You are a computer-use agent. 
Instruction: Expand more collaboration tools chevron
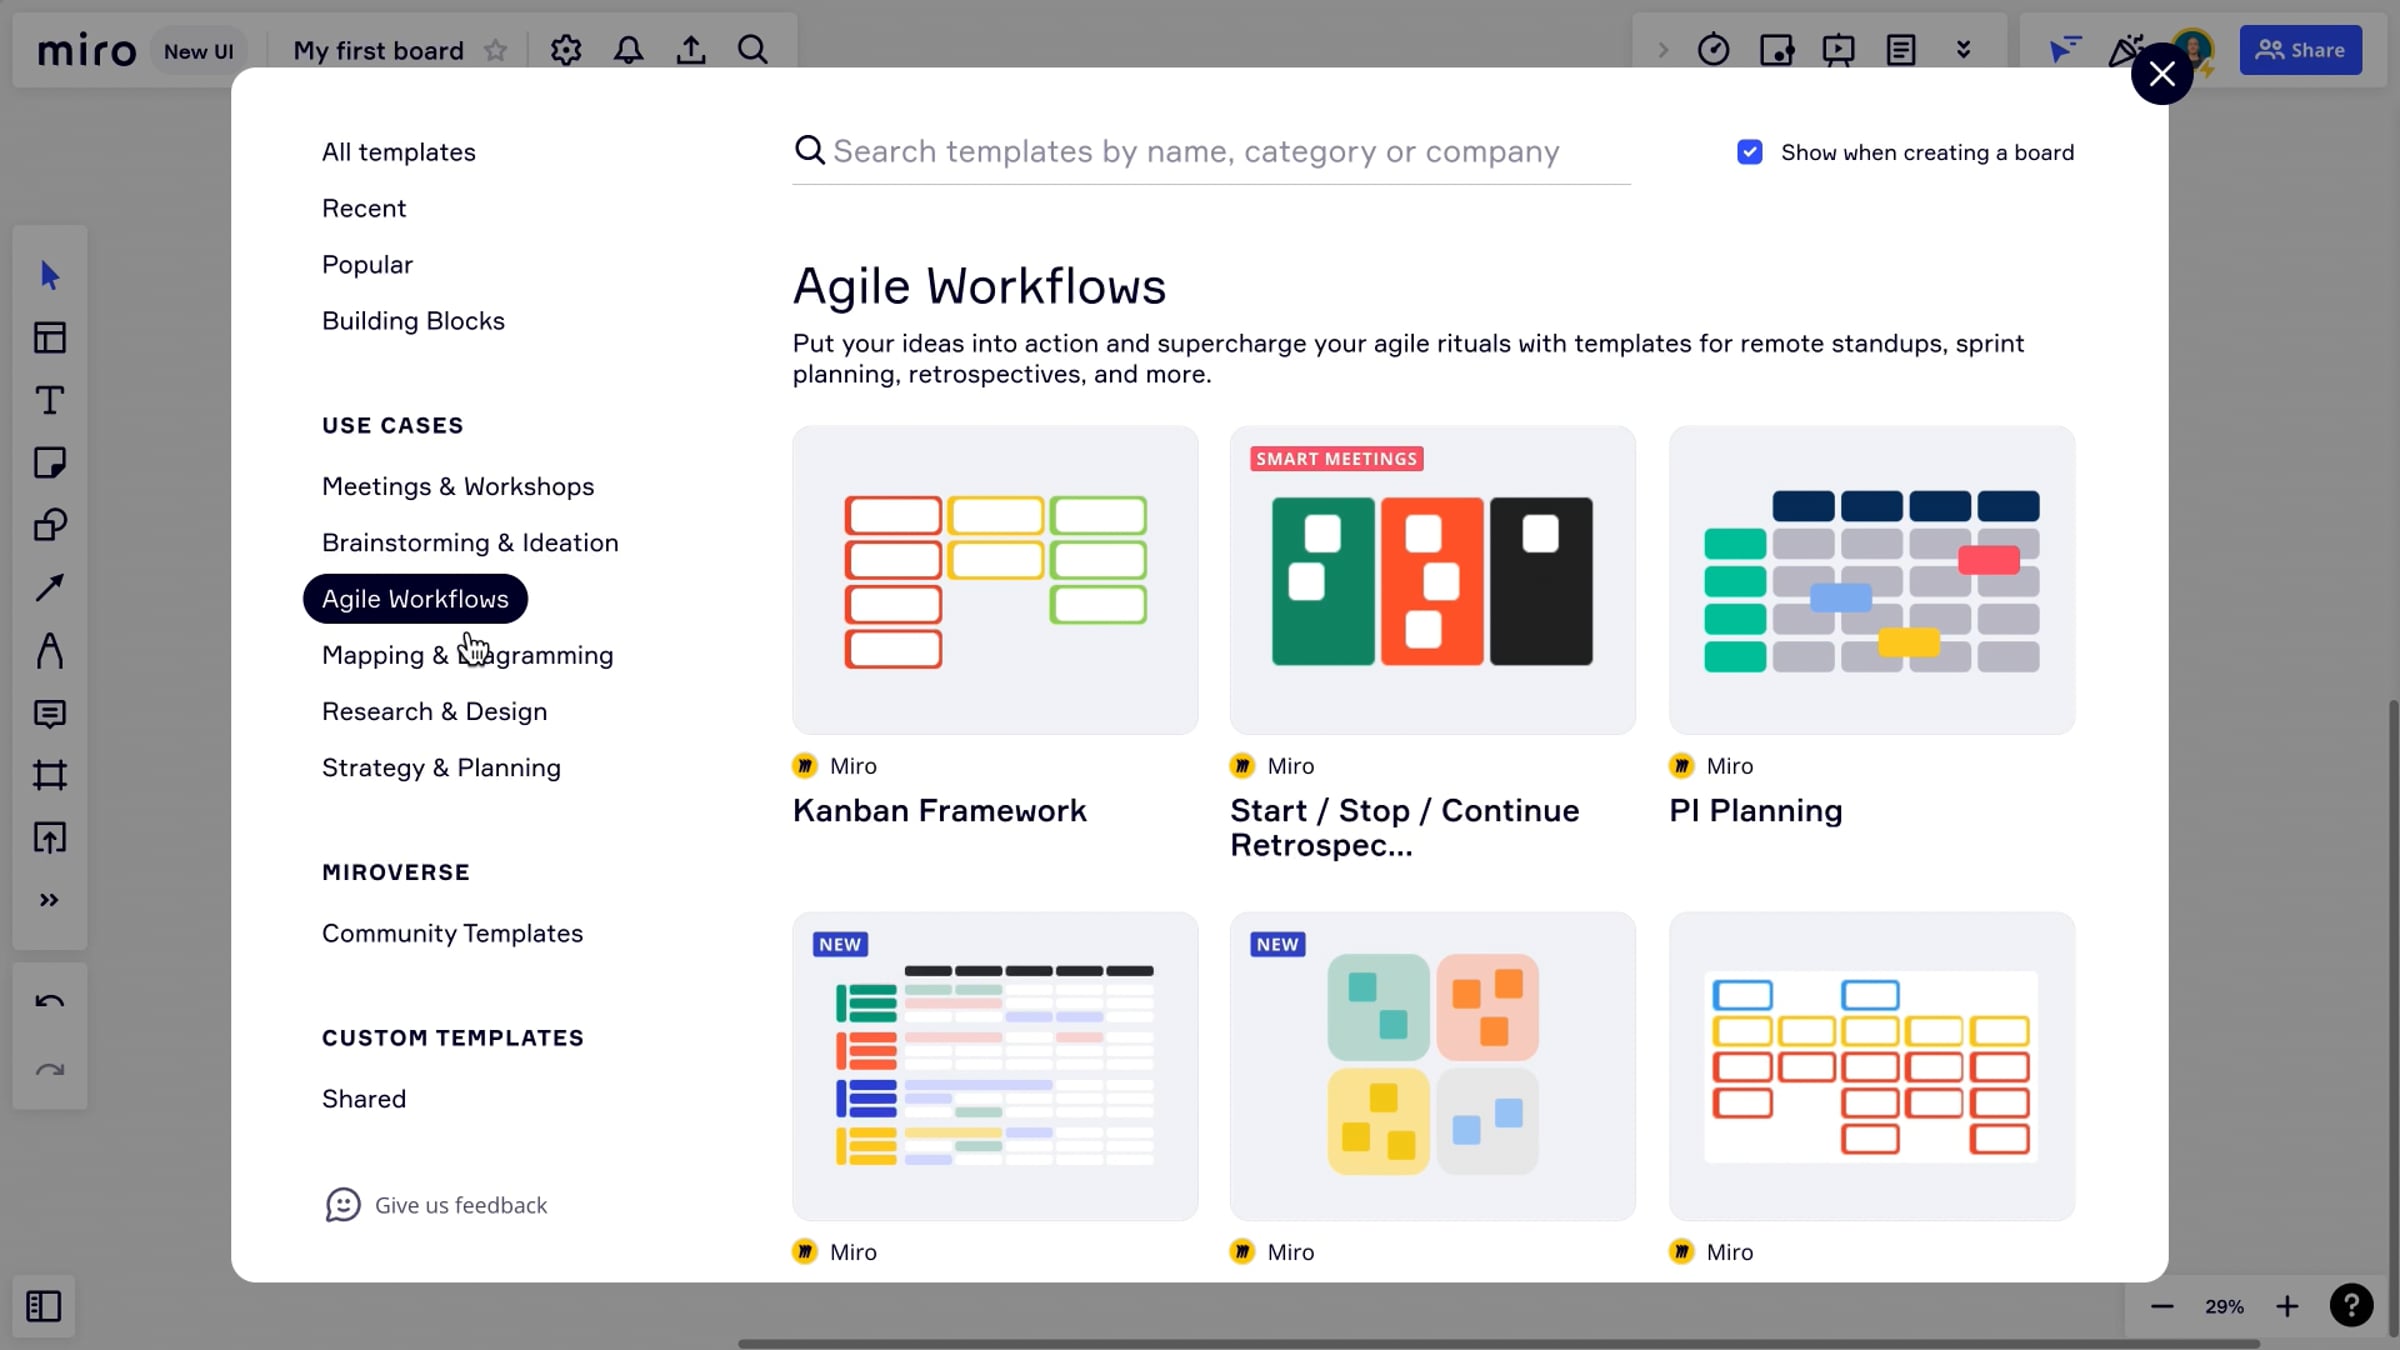coord(1963,50)
